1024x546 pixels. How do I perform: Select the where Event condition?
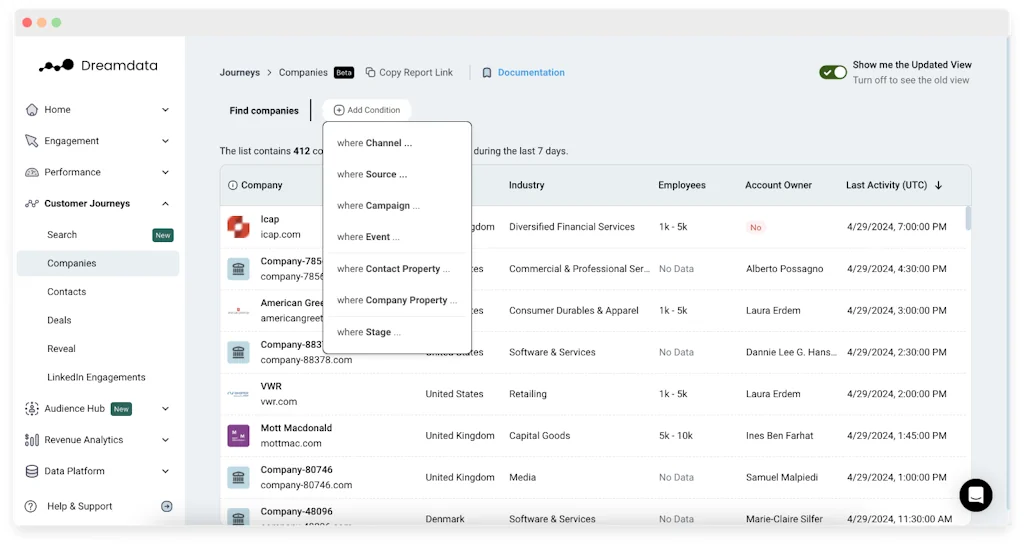click(397, 237)
